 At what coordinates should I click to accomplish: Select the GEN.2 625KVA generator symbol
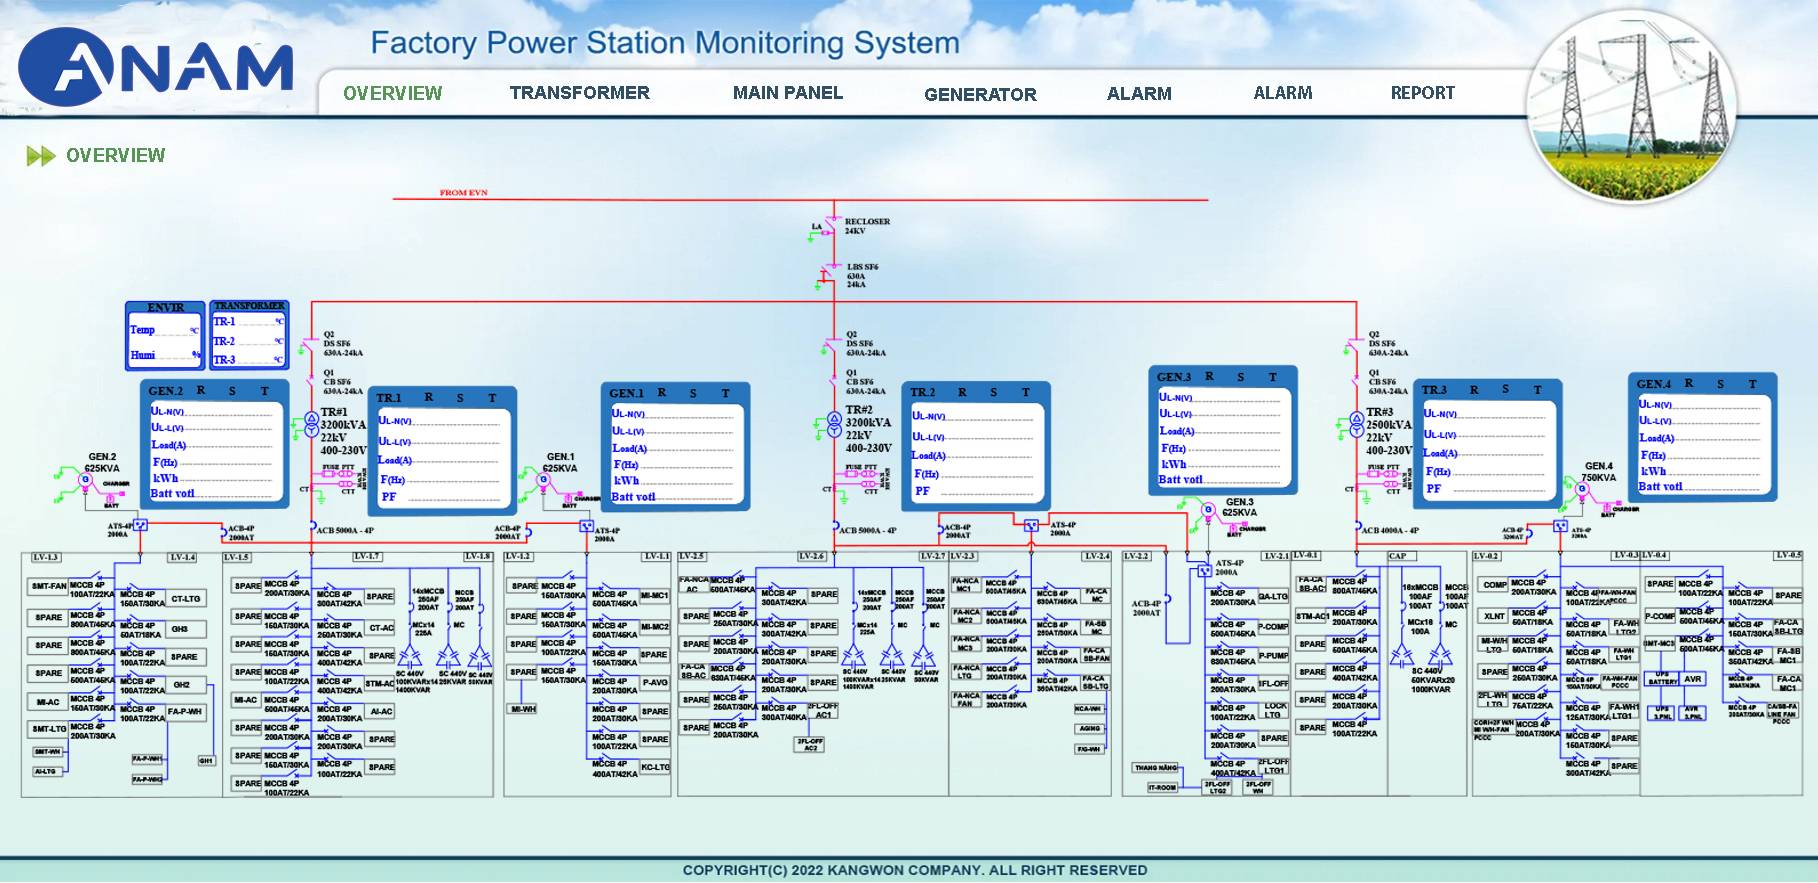tap(85, 480)
